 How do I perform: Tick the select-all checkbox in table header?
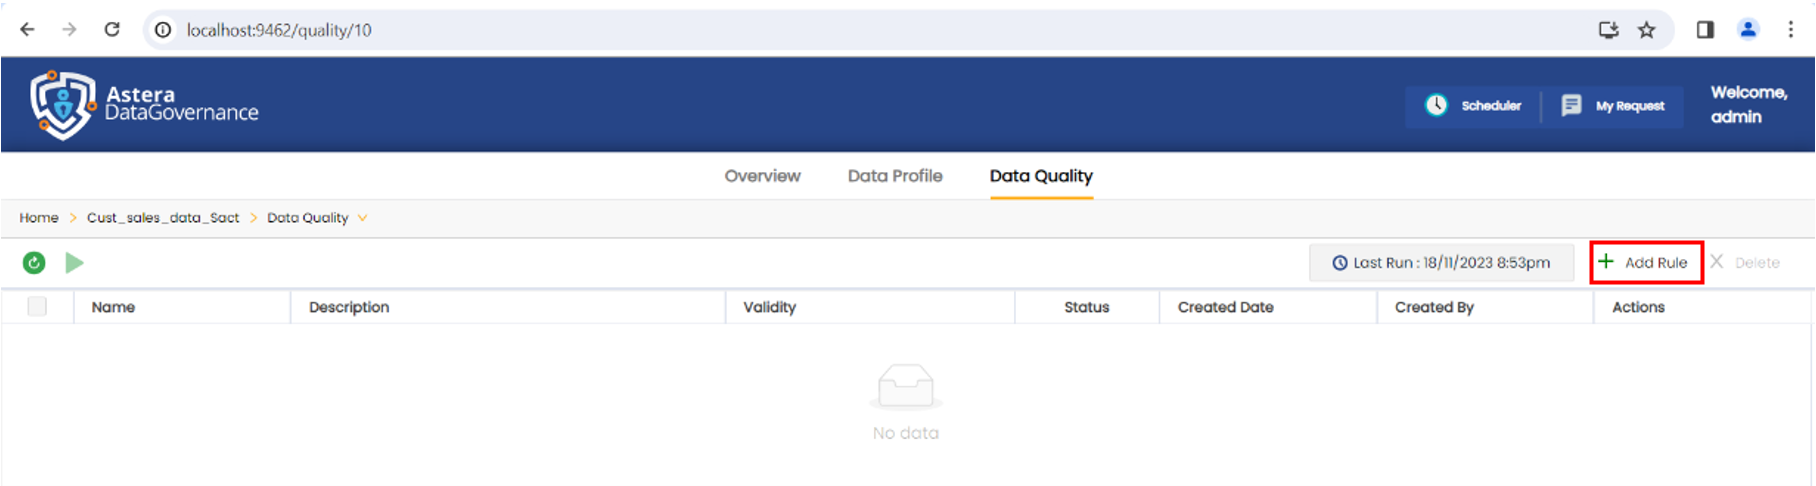pyautogui.click(x=37, y=307)
